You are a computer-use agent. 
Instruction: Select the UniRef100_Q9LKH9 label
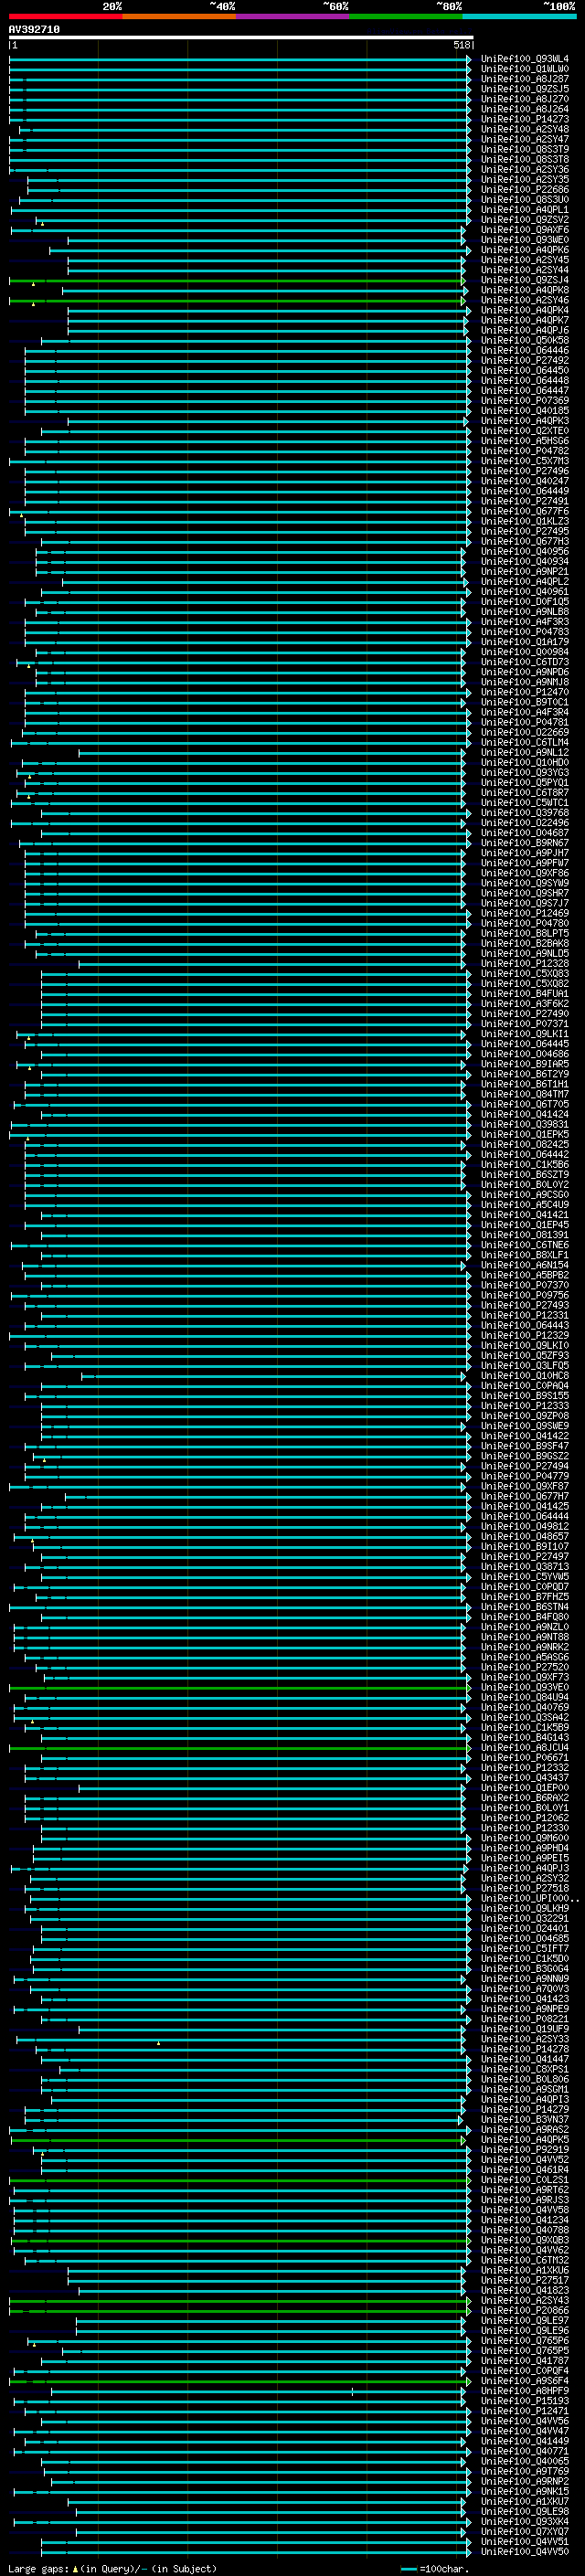(x=524, y=1909)
